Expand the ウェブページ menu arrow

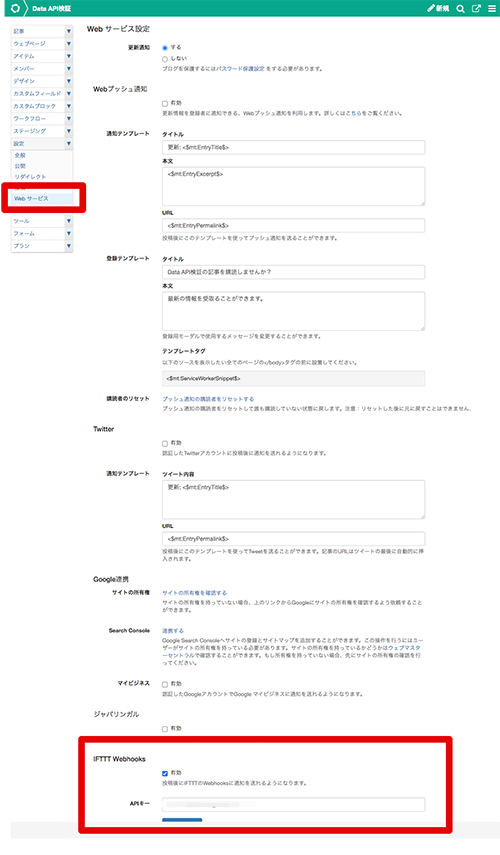point(69,44)
